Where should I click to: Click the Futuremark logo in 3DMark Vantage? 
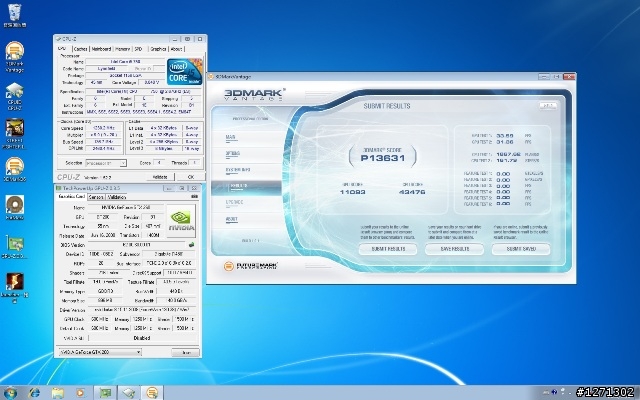[251, 266]
